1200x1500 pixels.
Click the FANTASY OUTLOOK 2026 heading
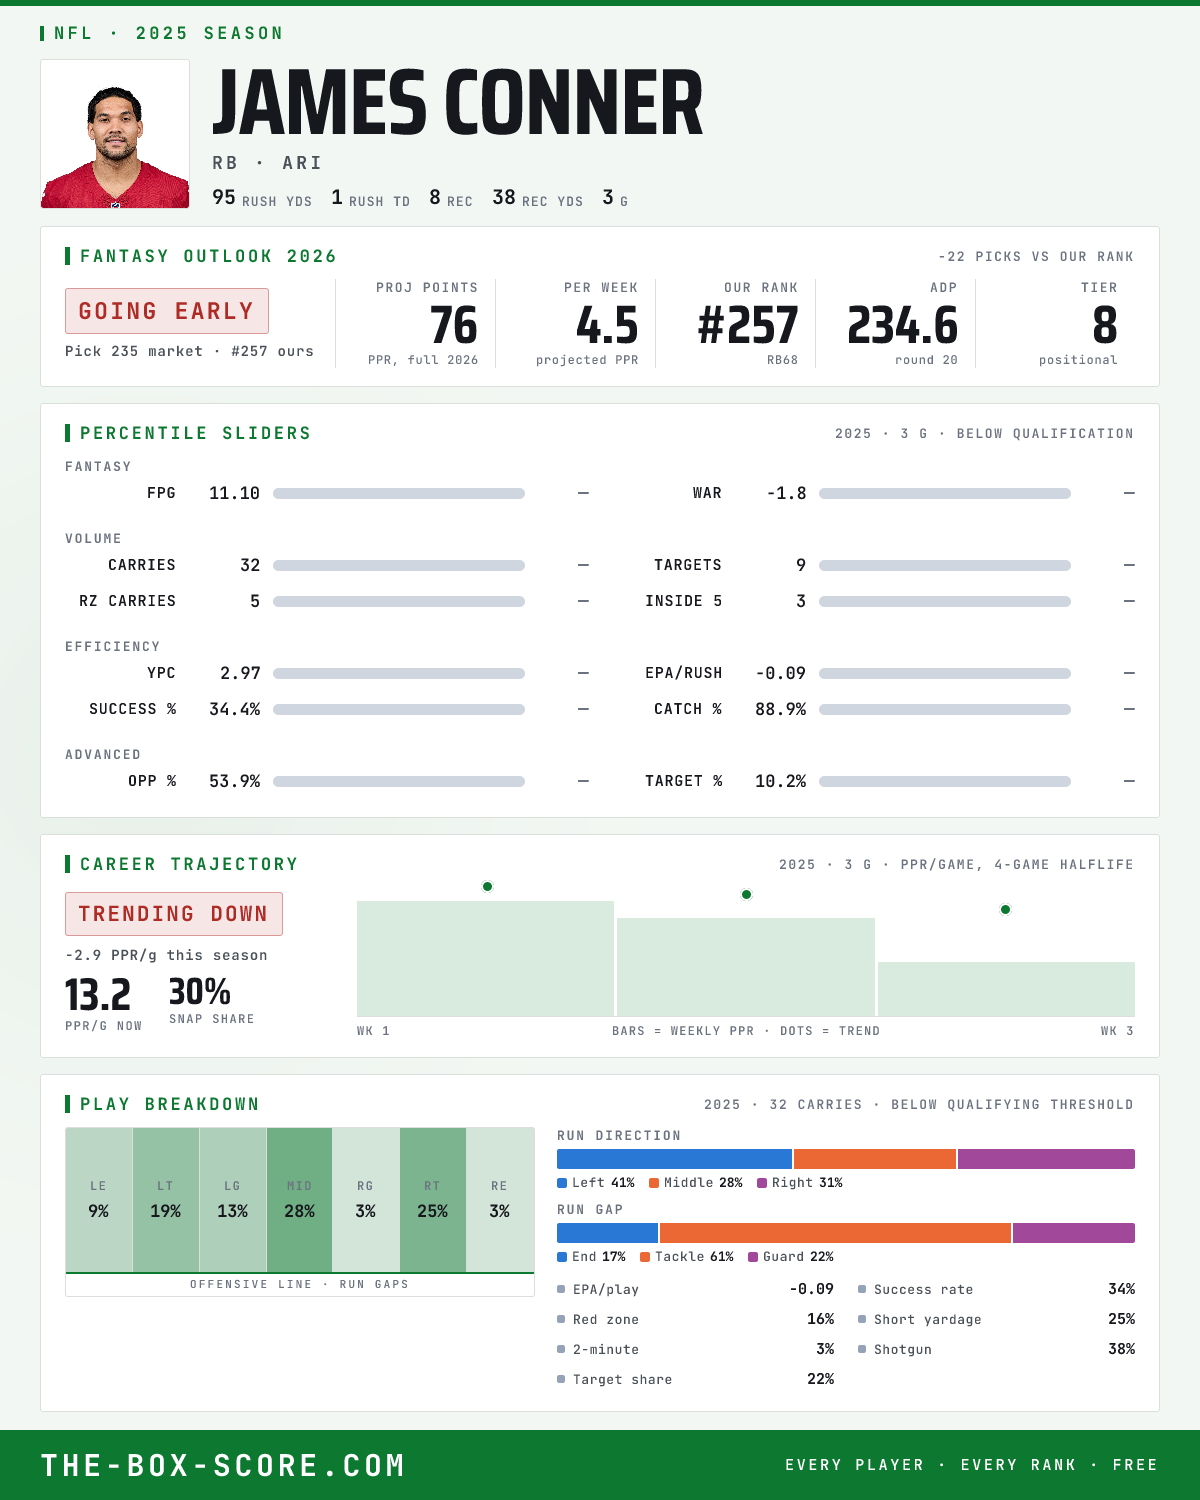tap(208, 257)
